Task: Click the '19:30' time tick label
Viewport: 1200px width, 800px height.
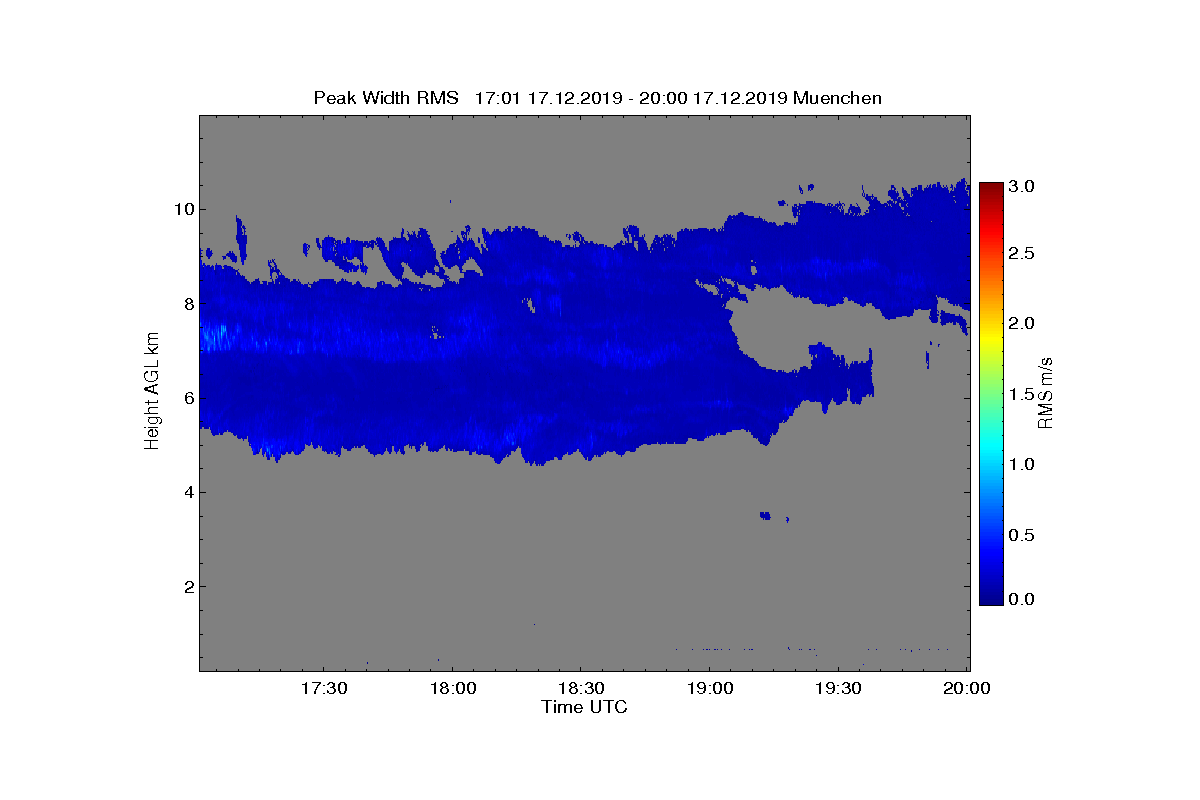Action: click(x=838, y=688)
